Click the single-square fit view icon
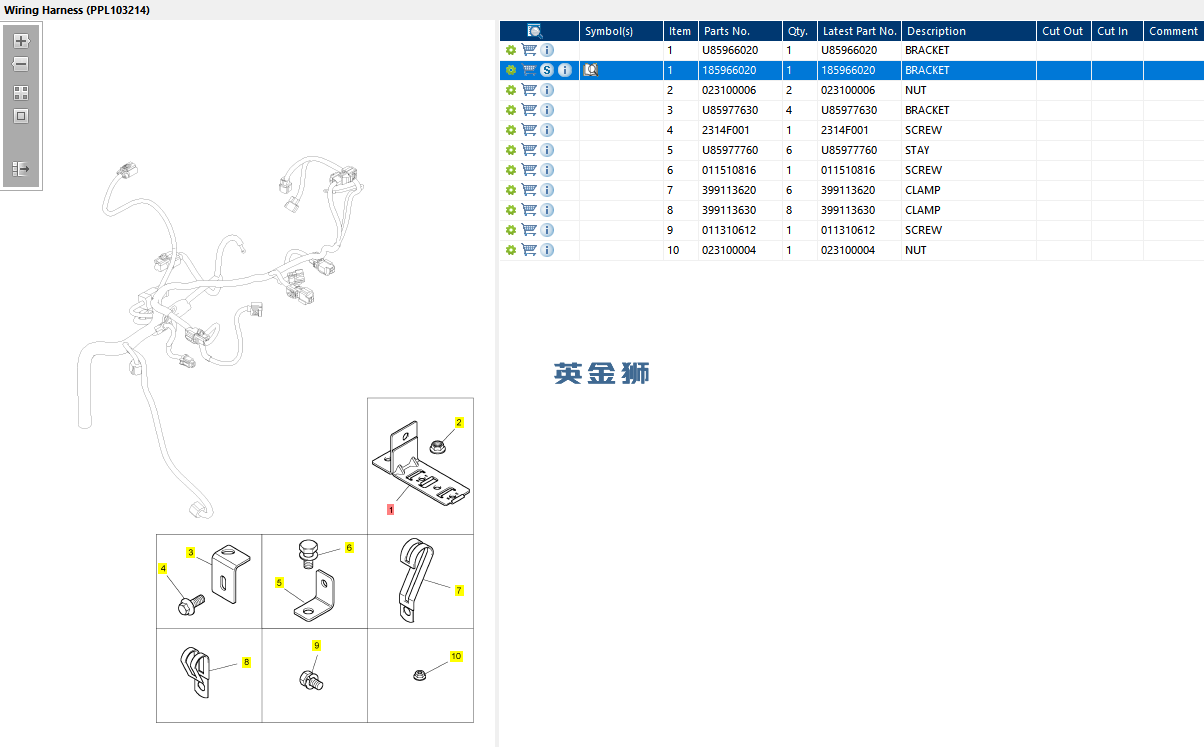 tap(20, 116)
